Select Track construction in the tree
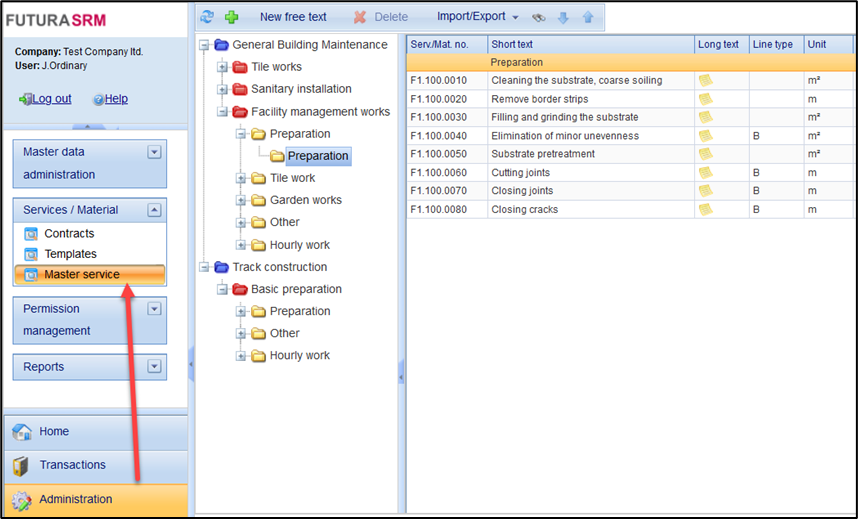858x519 pixels. click(x=279, y=267)
